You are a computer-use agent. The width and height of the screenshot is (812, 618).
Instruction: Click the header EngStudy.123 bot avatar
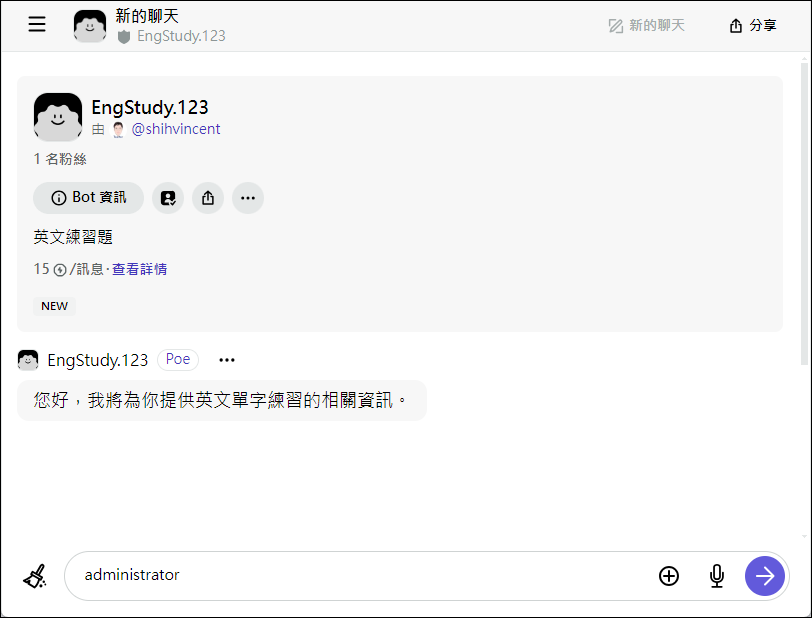pyautogui.click(x=90, y=26)
